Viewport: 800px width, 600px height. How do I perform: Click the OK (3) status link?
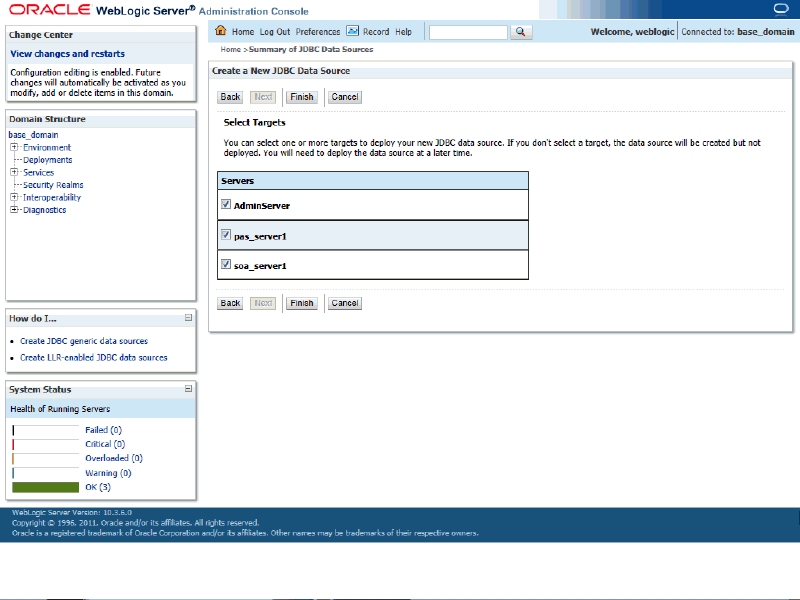[98, 487]
